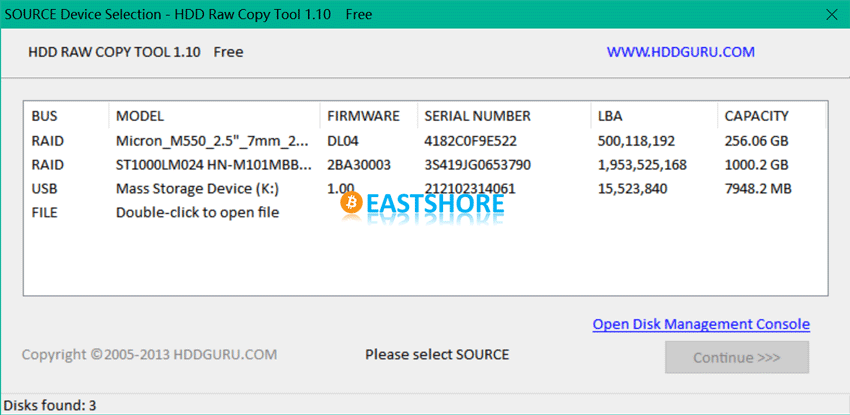This screenshot has height=415, width=850.
Task: Click the BUS column header
Action: pos(66,116)
